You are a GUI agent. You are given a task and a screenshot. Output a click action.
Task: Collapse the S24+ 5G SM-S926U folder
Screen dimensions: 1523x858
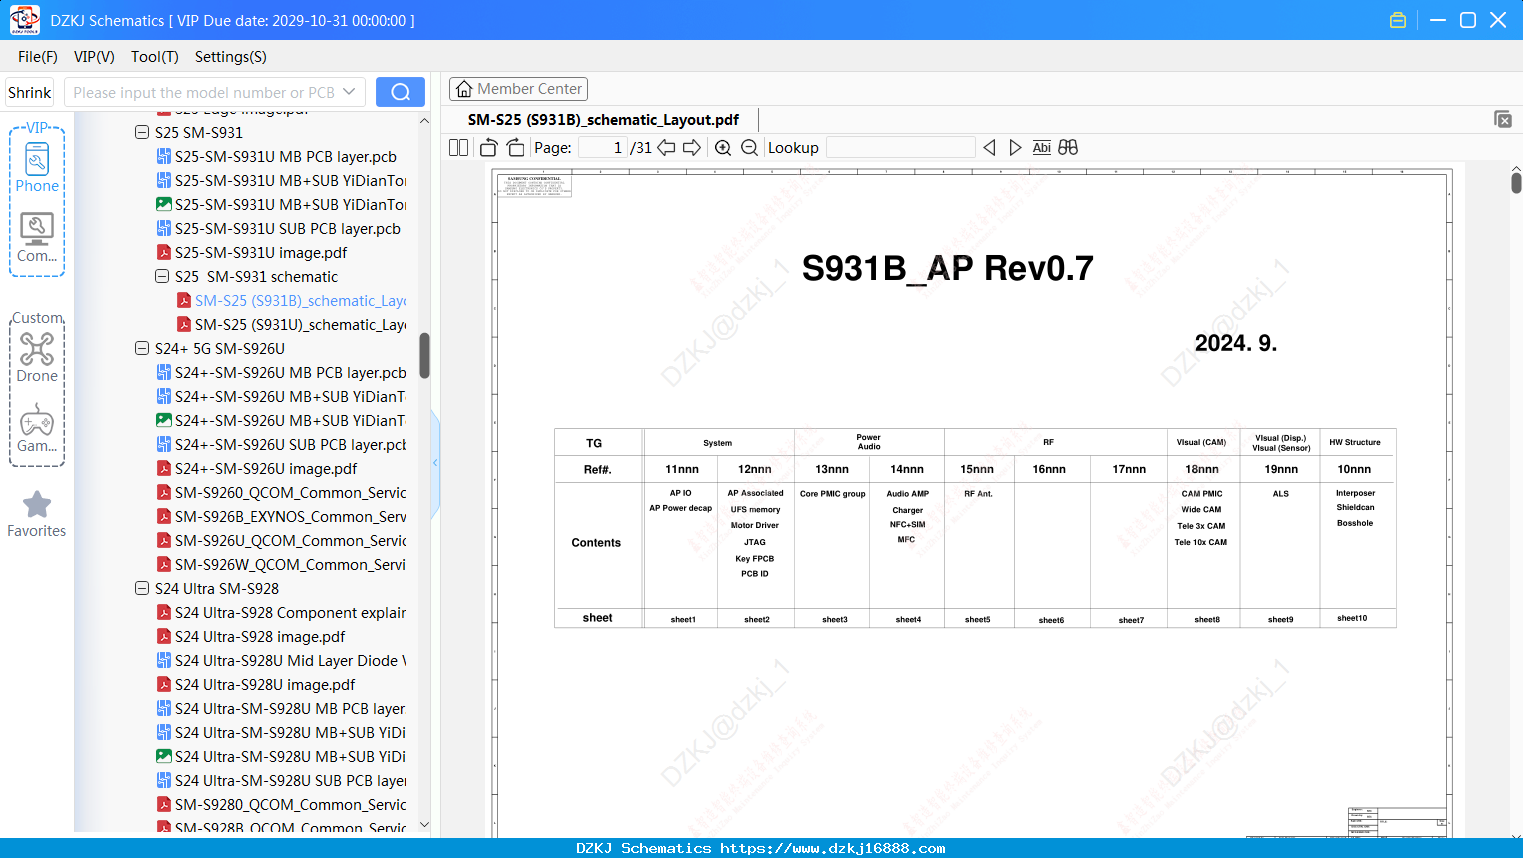(142, 348)
